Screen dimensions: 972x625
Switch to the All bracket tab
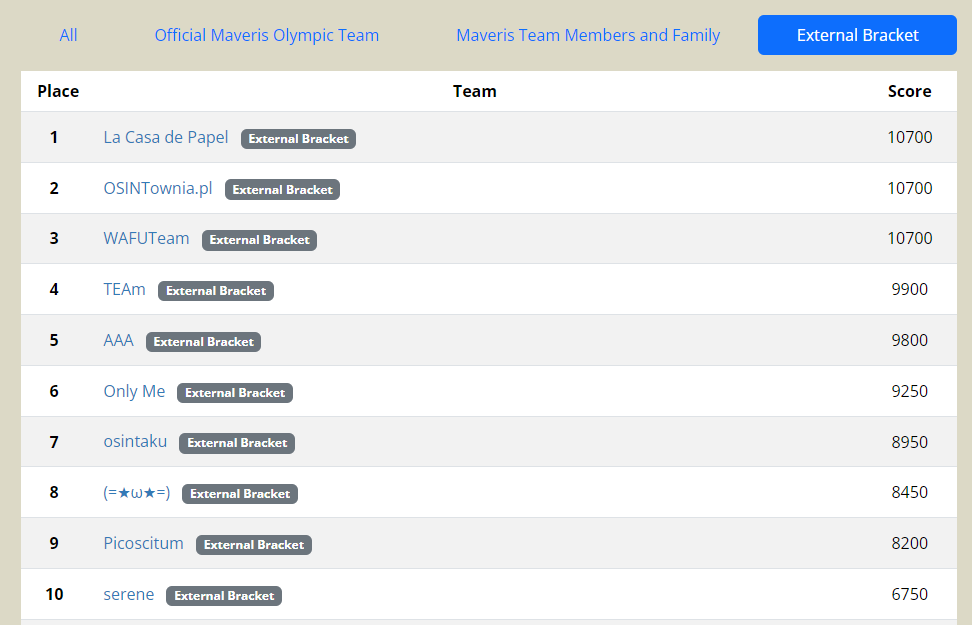pyautogui.click(x=68, y=35)
